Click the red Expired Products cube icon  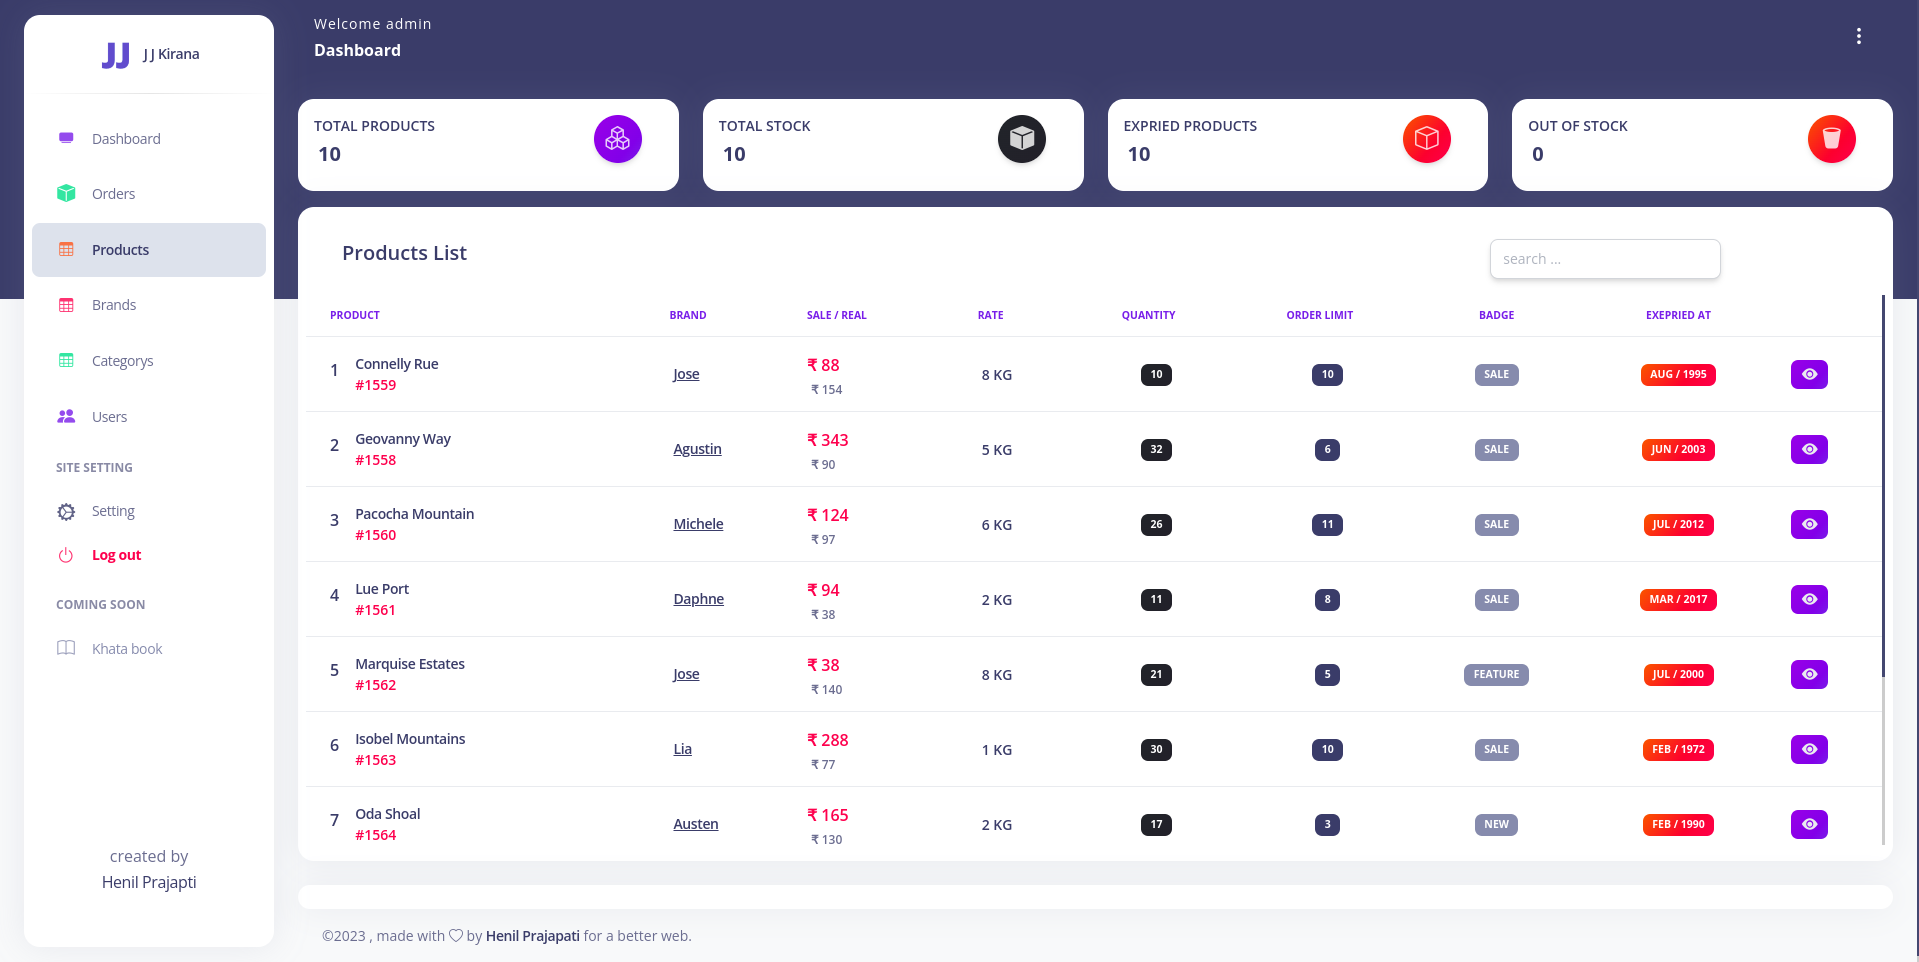point(1426,139)
